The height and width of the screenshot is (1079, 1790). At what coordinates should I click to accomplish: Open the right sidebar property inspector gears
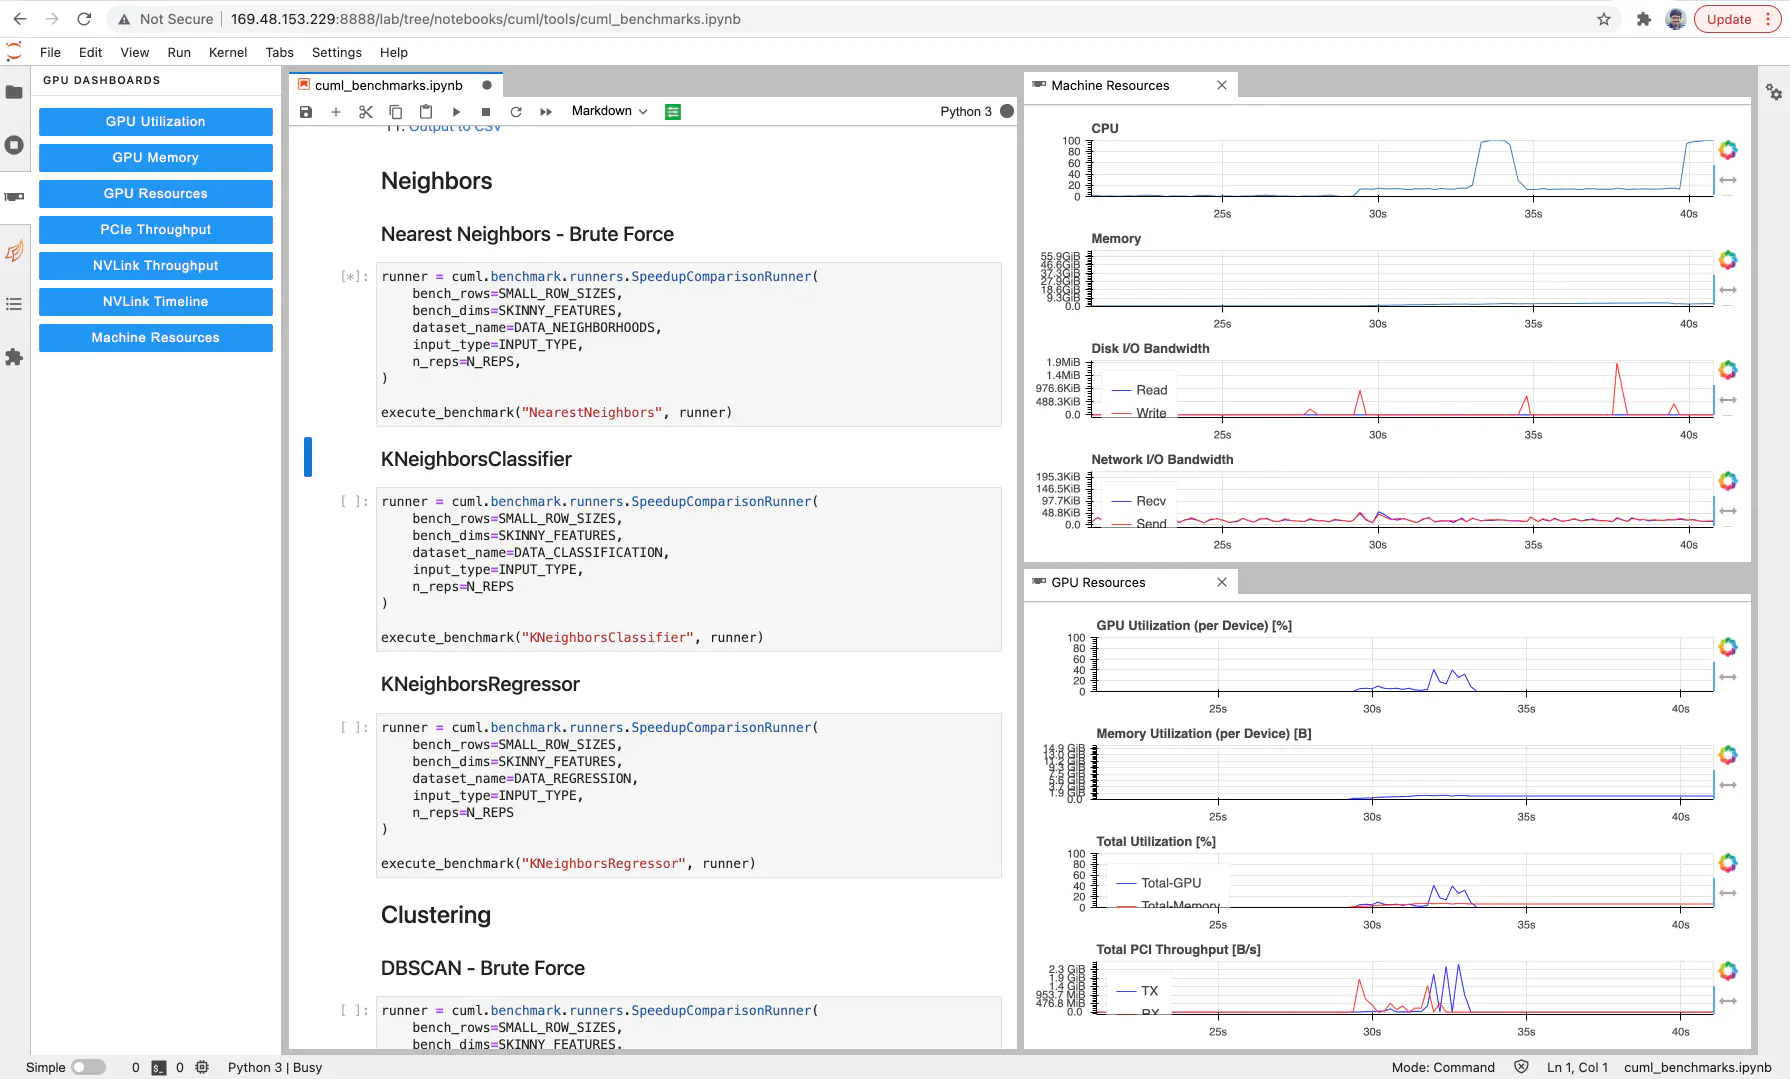pyautogui.click(x=1774, y=92)
